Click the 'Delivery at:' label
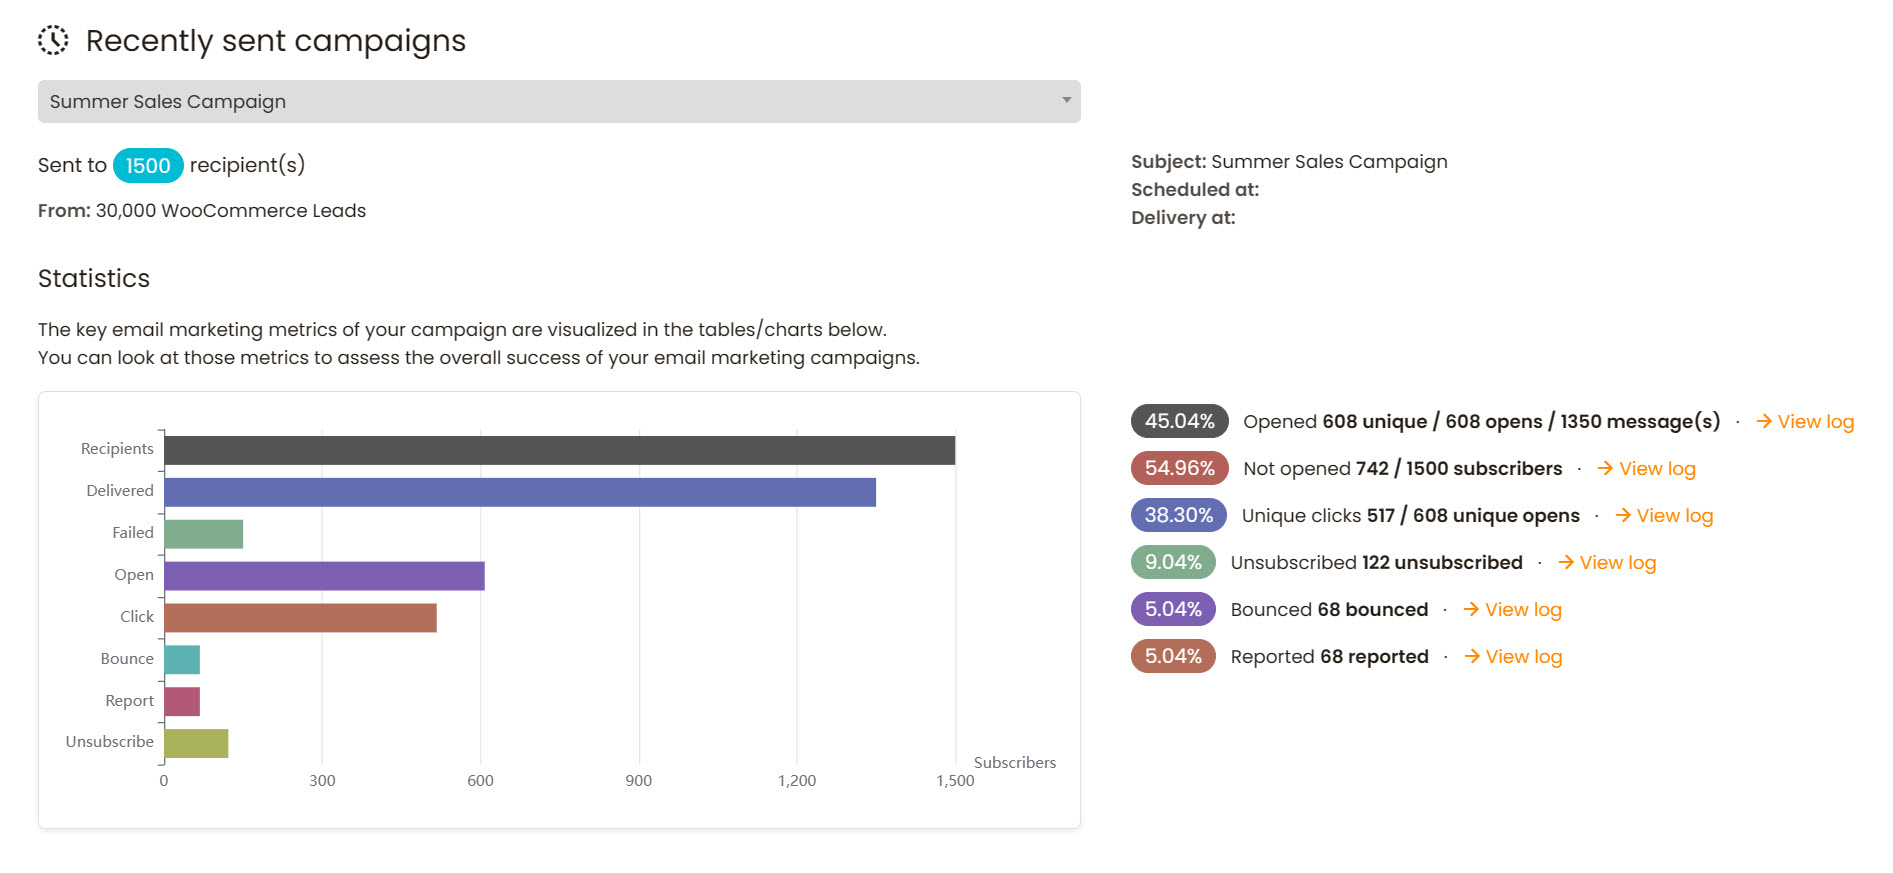Viewport: 1893px width, 873px height. (x=1183, y=218)
